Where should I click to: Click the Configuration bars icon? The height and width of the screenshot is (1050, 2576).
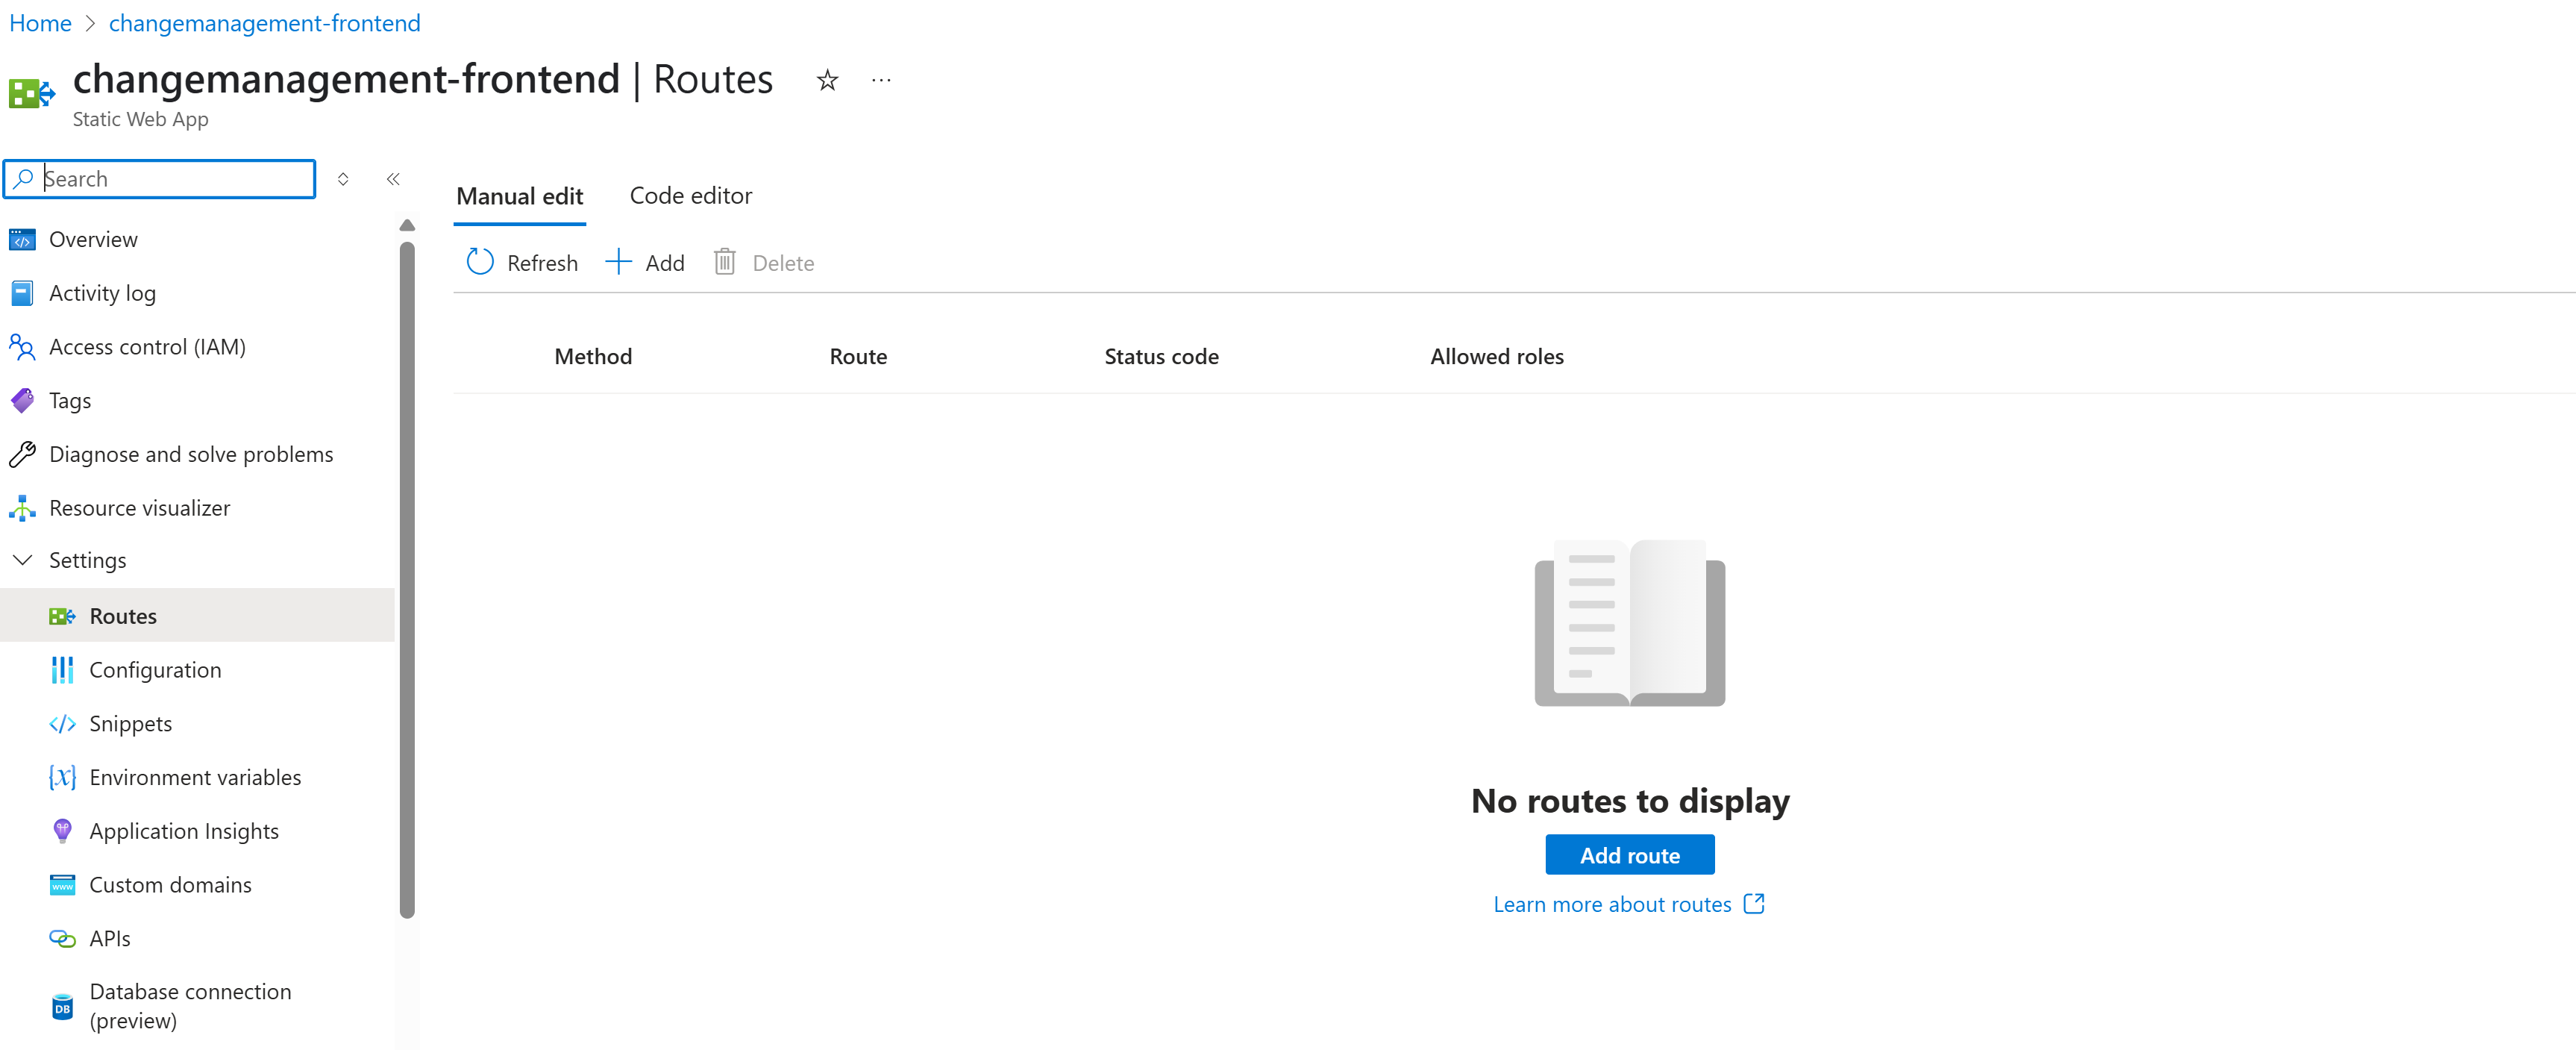click(62, 670)
